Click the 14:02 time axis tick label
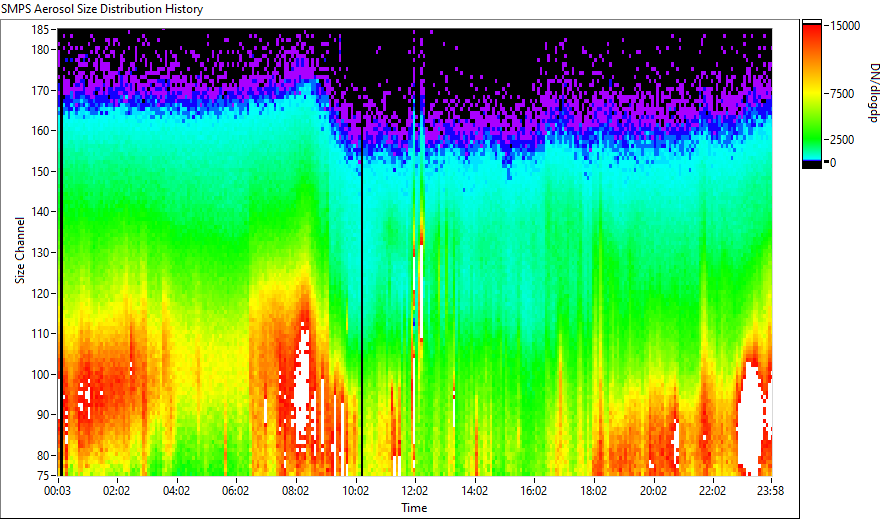Image resolution: width=884 pixels, height=519 pixels. [x=474, y=491]
